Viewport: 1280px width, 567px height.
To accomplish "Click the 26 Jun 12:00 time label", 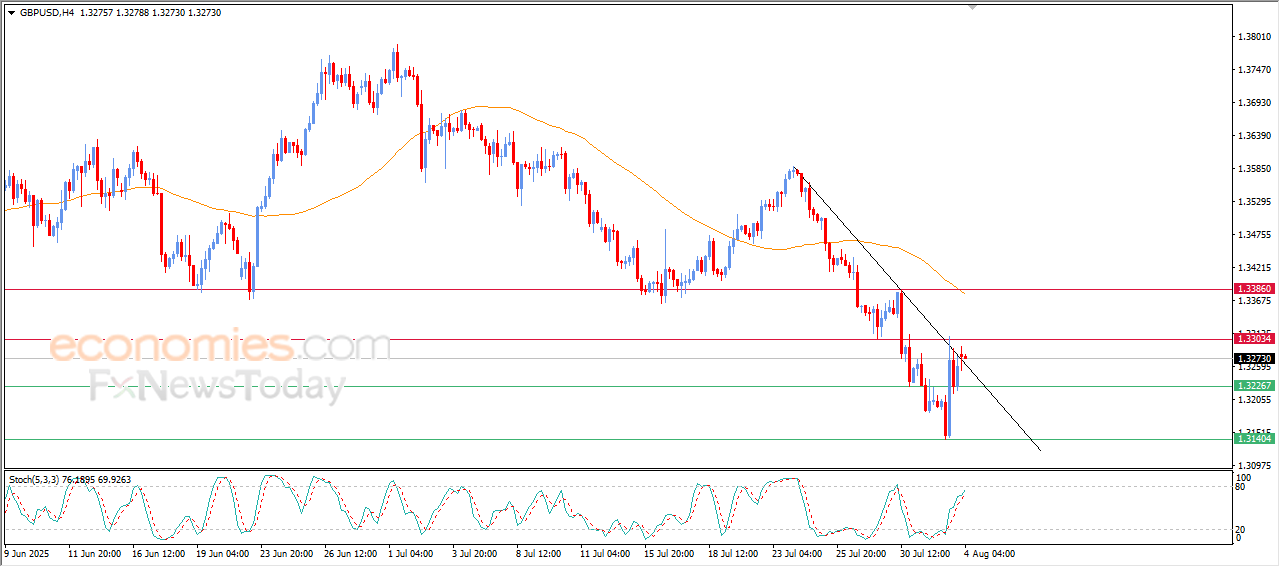I will click(x=350, y=552).
